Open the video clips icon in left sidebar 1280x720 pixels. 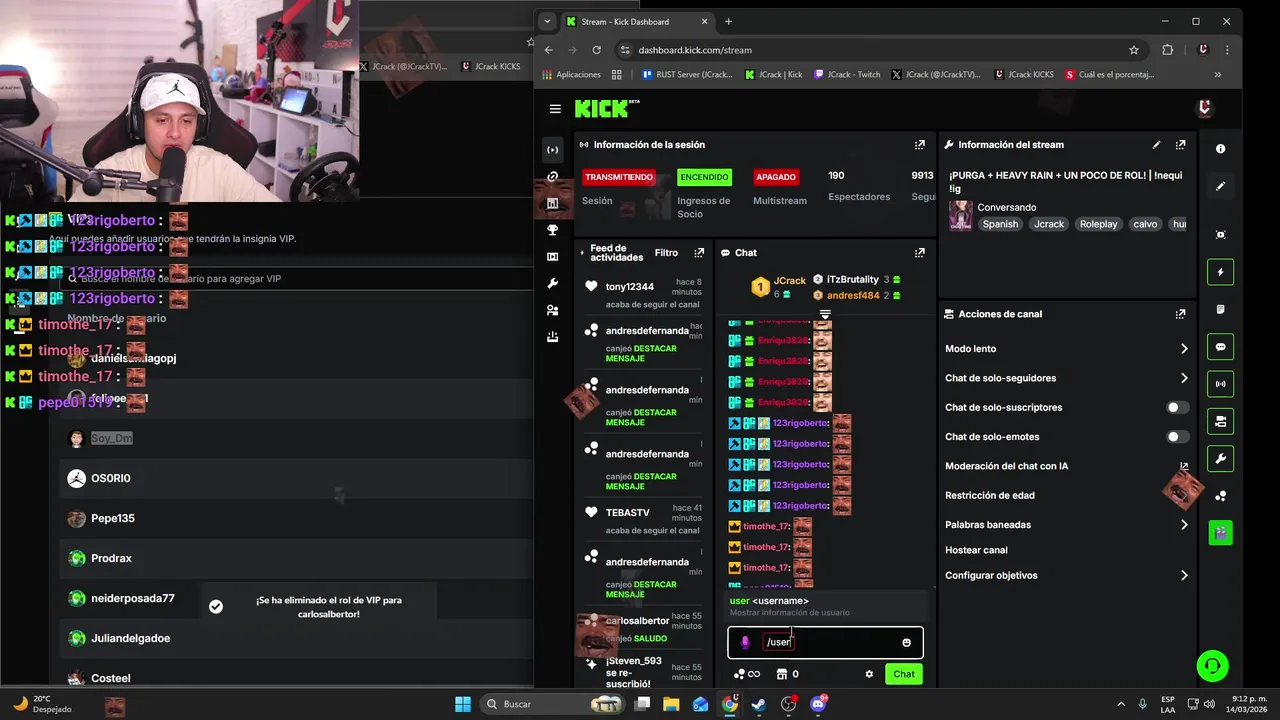pyautogui.click(x=552, y=257)
